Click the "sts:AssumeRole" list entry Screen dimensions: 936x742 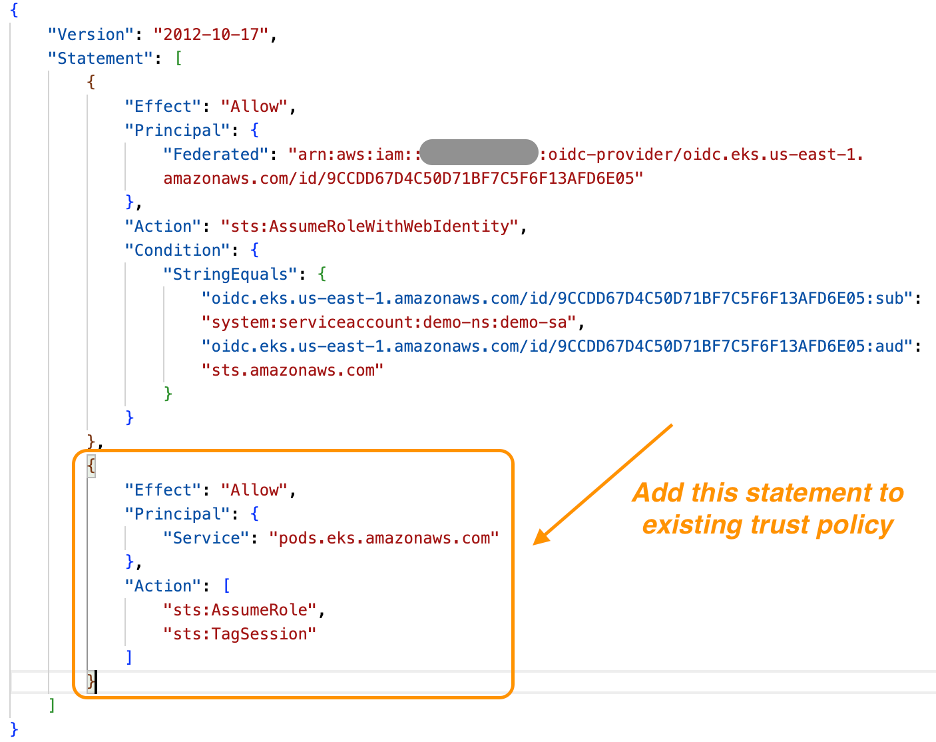(240, 610)
